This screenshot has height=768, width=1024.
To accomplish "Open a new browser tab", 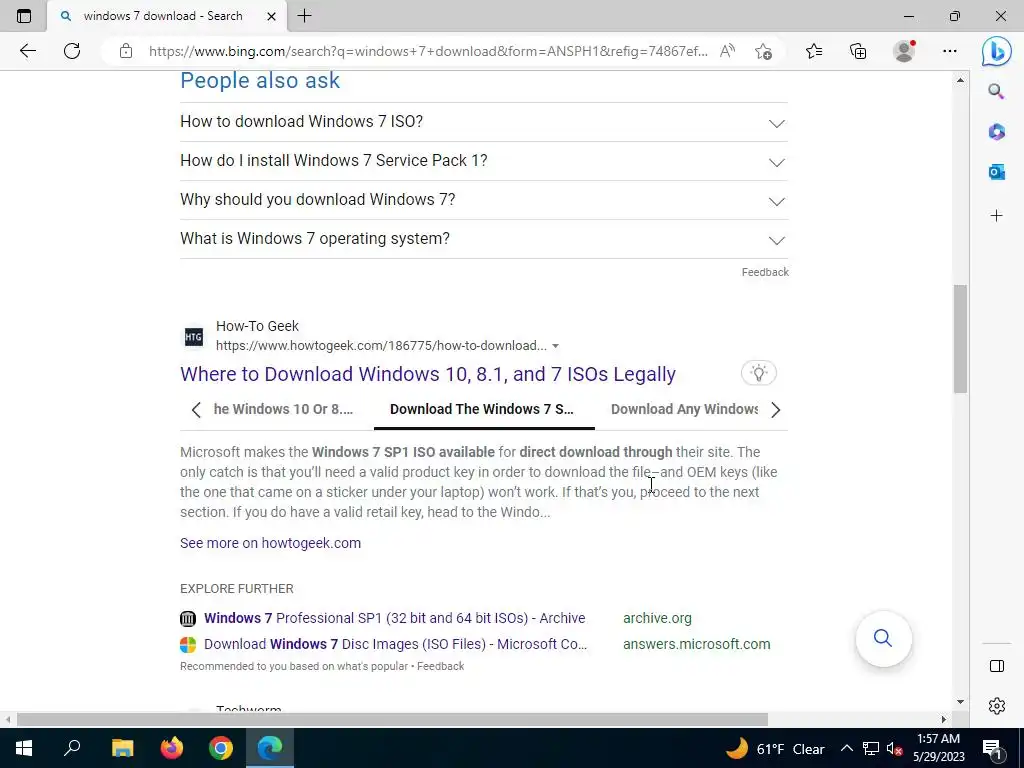I will click(x=304, y=16).
